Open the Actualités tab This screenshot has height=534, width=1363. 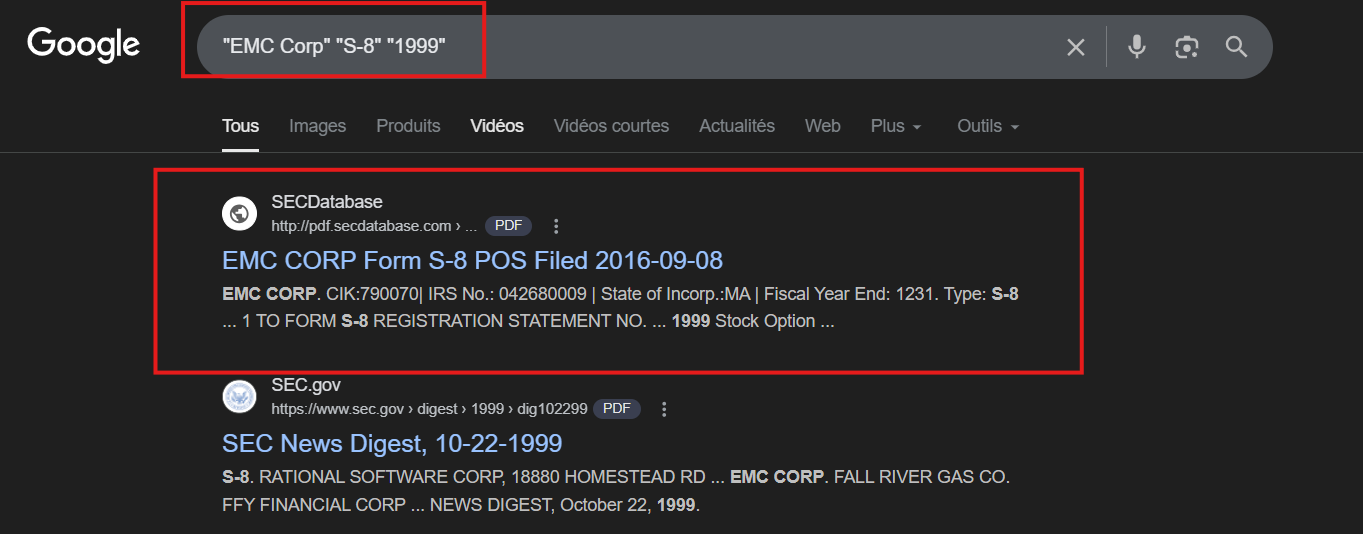tap(736, 126)
